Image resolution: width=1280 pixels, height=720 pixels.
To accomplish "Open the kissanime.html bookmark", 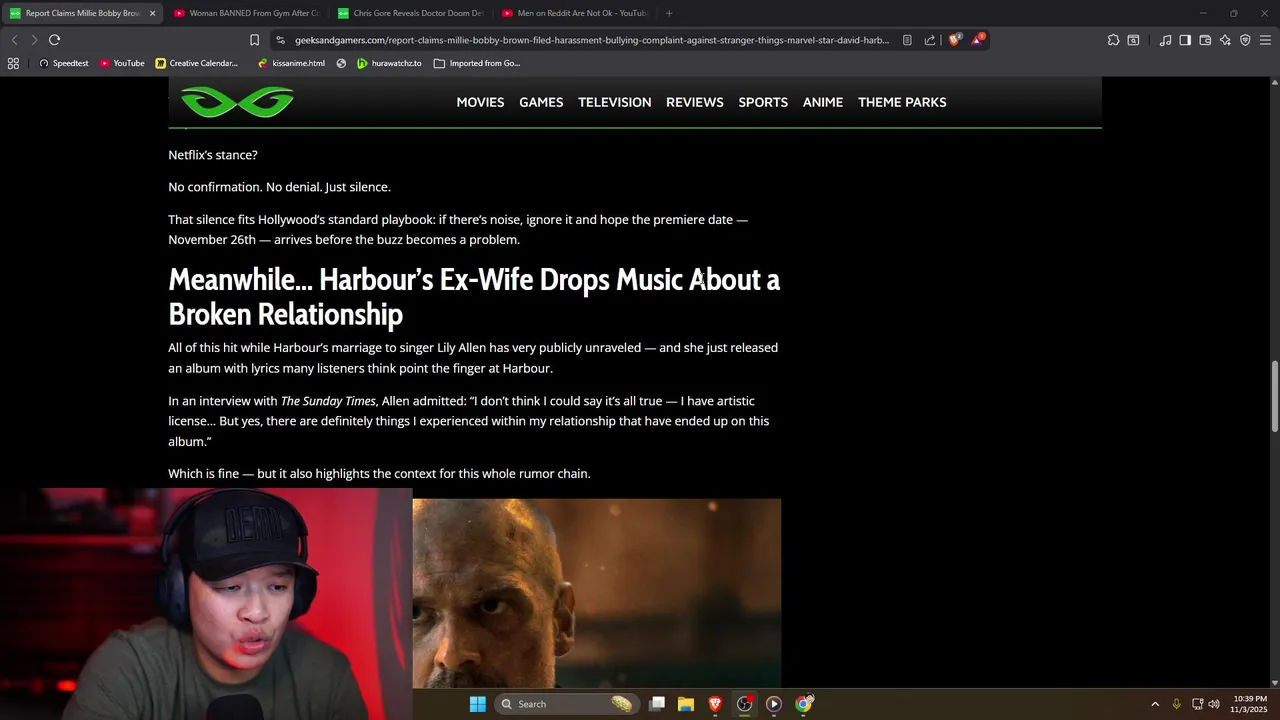I will click(x=291, y=63).
